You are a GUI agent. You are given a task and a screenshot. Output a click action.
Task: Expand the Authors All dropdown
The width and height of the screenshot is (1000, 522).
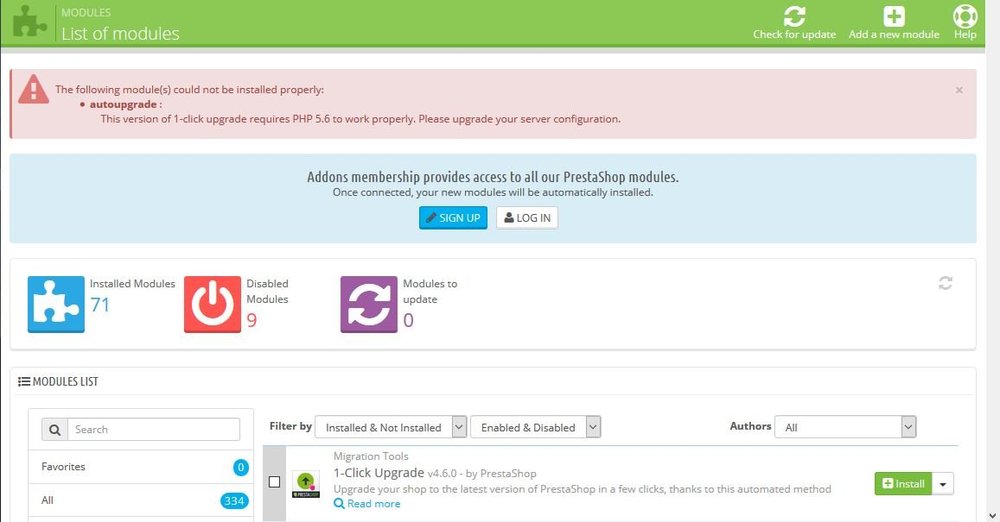pyautogui.click(x=846, y=427)
